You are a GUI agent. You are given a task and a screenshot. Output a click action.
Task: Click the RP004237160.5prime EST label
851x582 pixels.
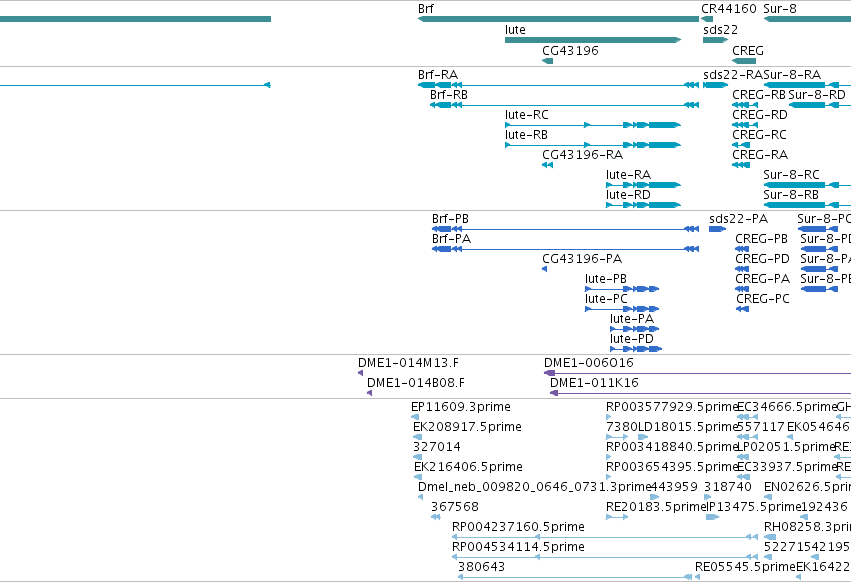(518, 528)
